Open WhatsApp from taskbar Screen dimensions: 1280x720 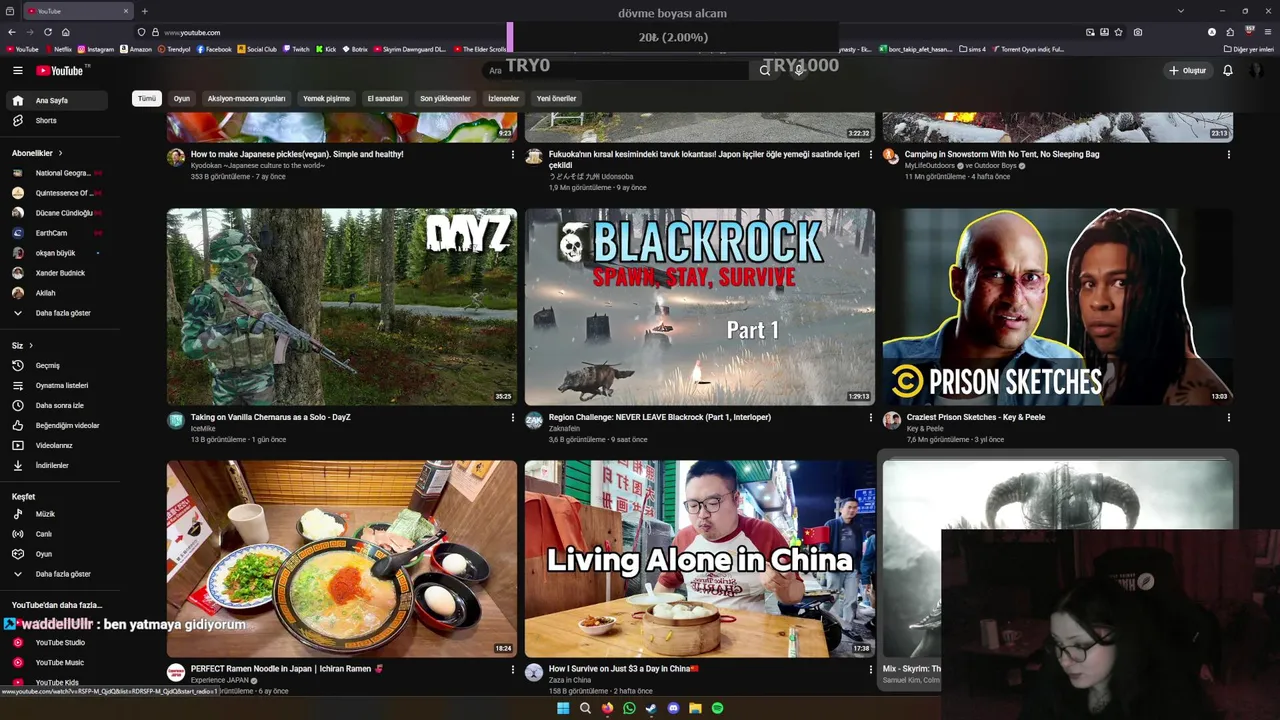[629, 708]
